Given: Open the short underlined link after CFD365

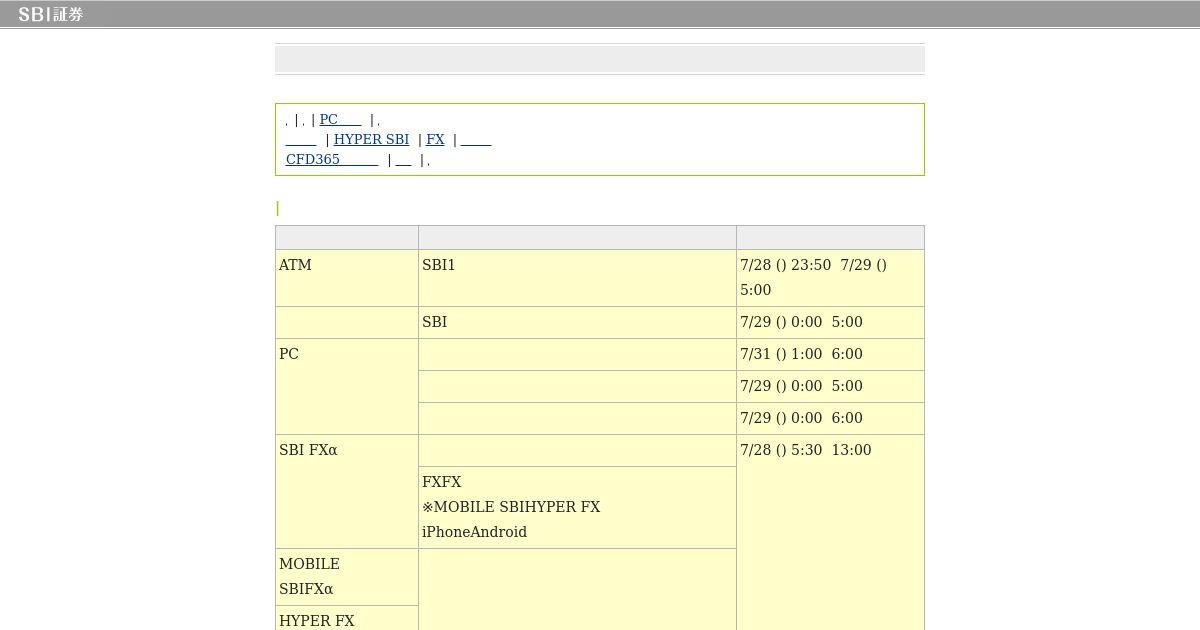Looking at the screenshot, I should click(404, 159).
